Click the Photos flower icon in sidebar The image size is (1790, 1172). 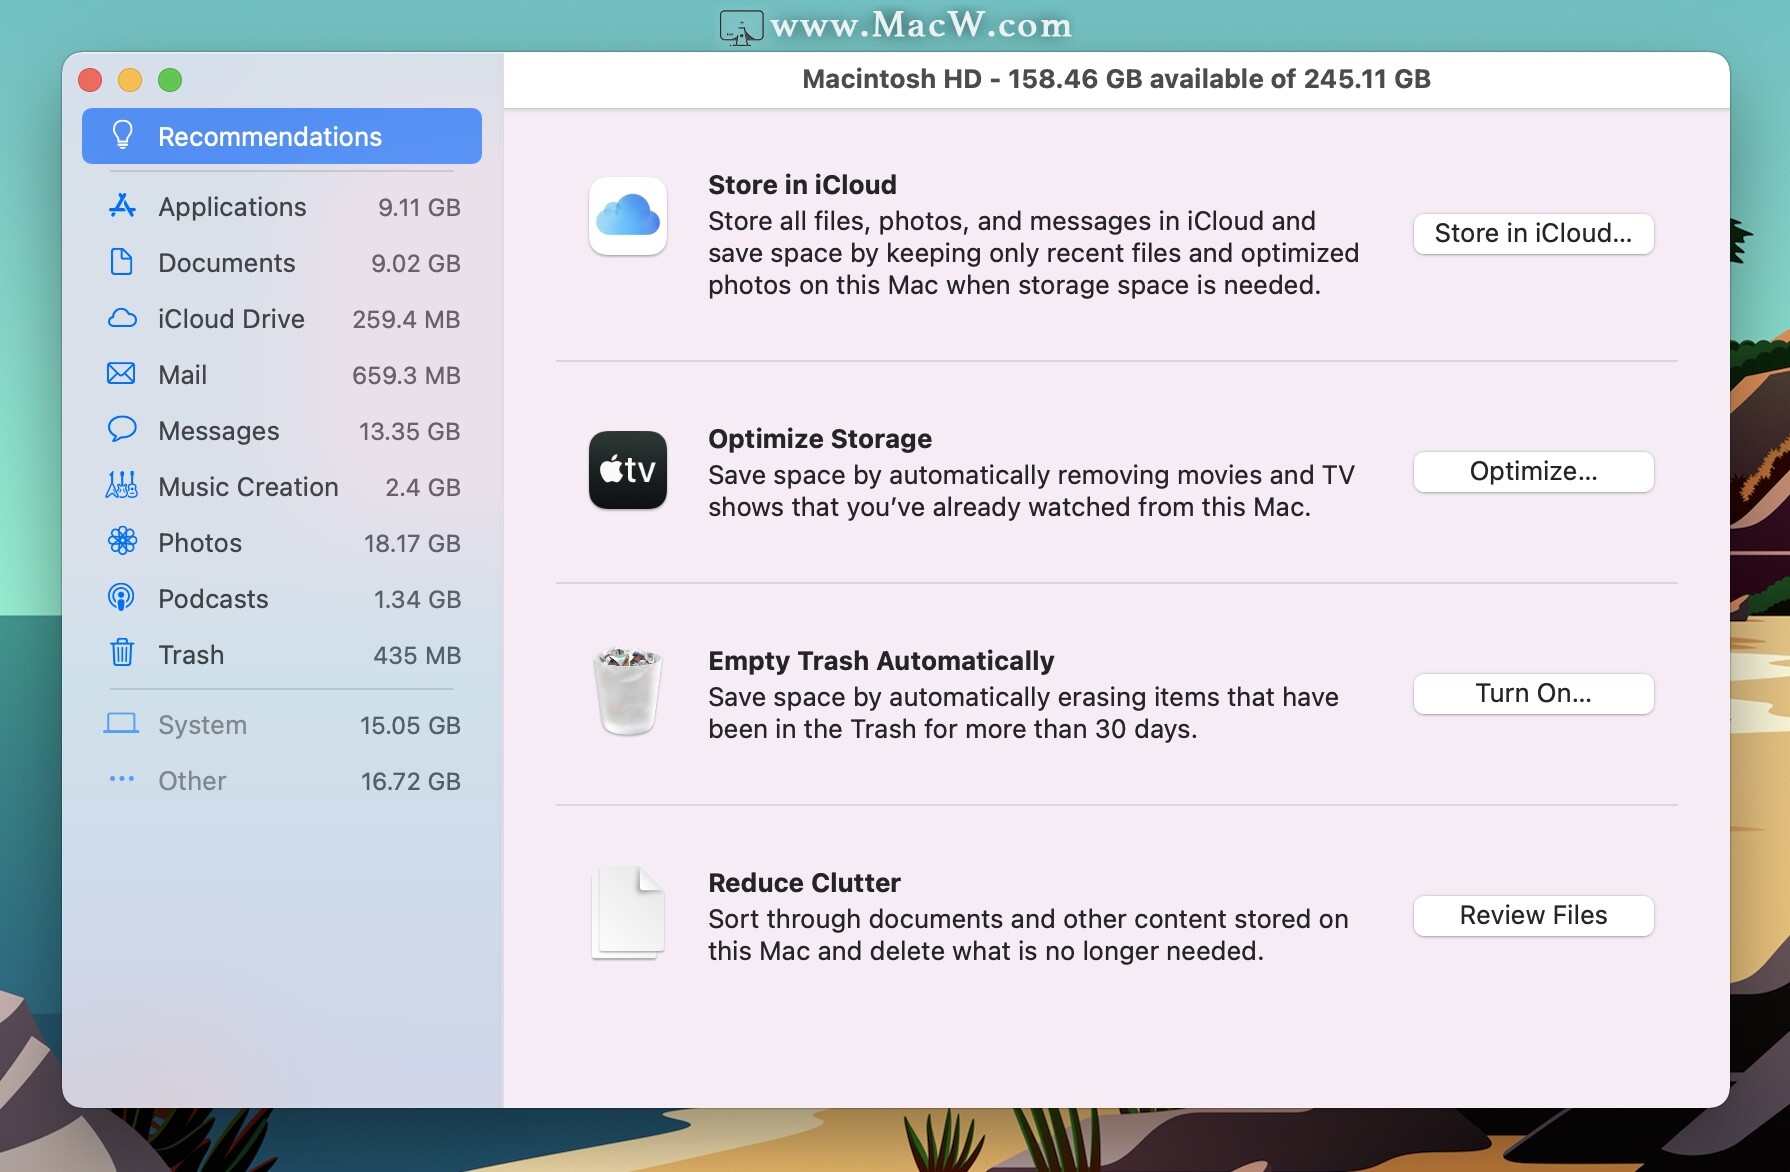tap(122, 542)
